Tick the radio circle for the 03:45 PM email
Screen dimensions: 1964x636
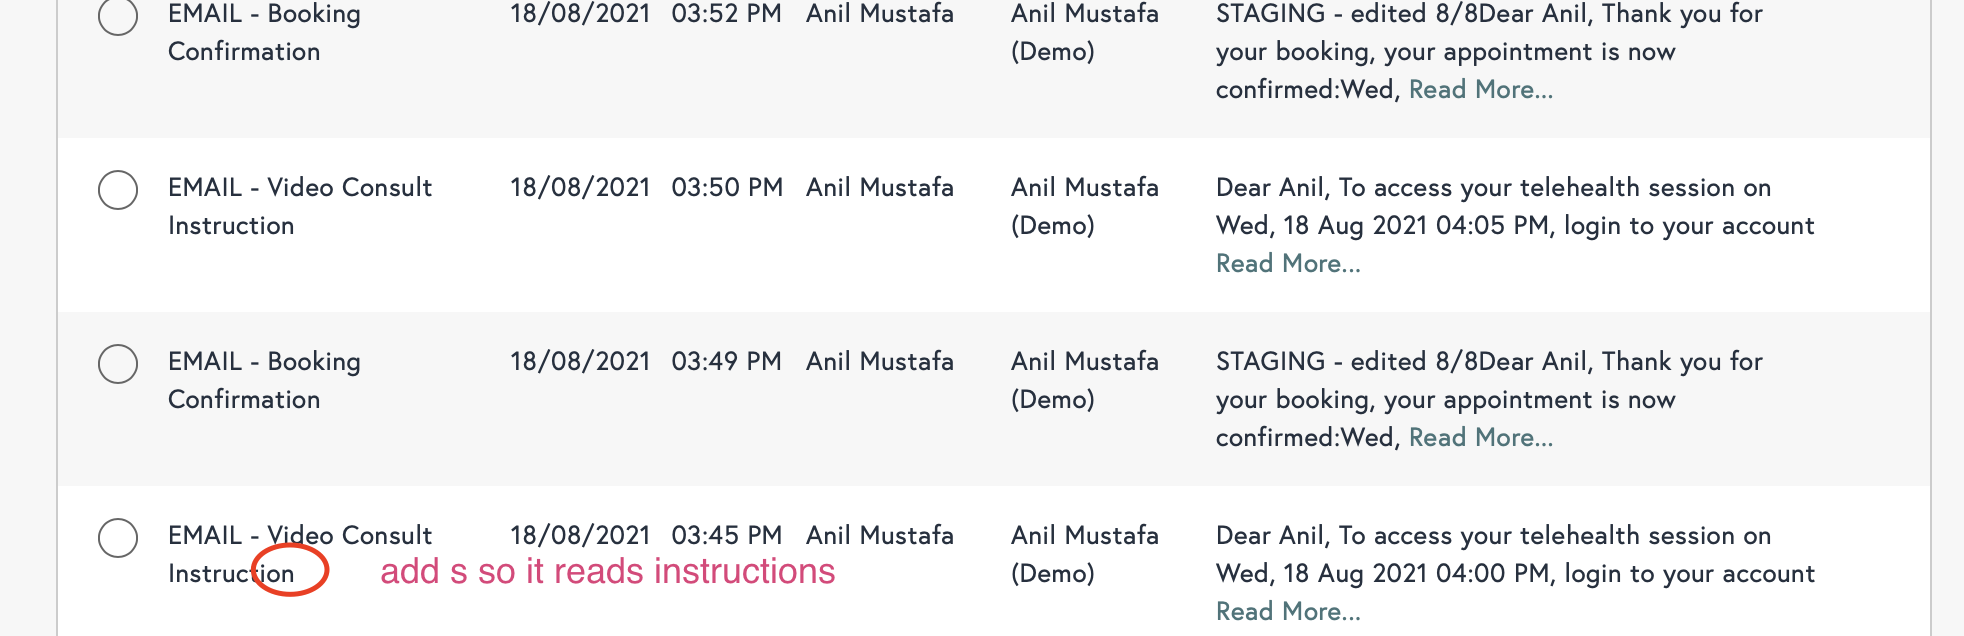[118, 538]
